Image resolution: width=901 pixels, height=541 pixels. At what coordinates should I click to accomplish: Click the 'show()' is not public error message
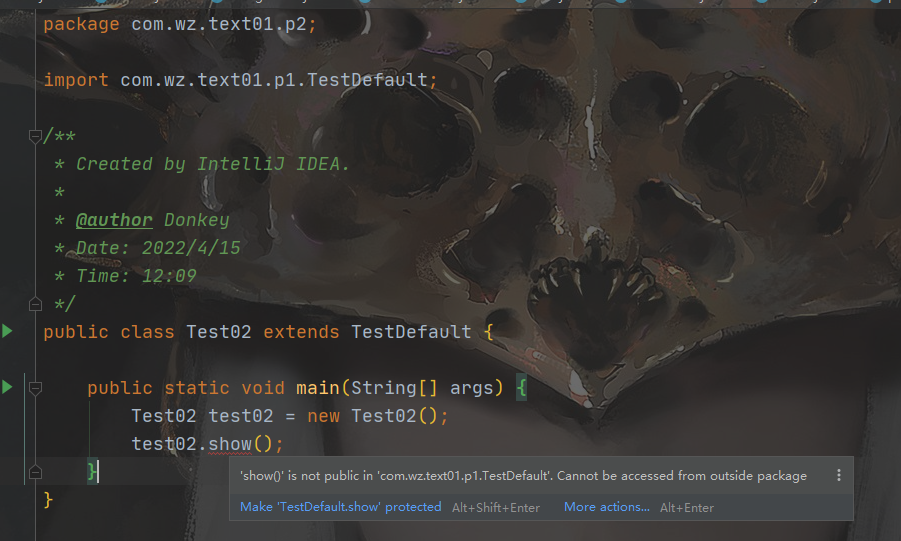click(523, 475)
